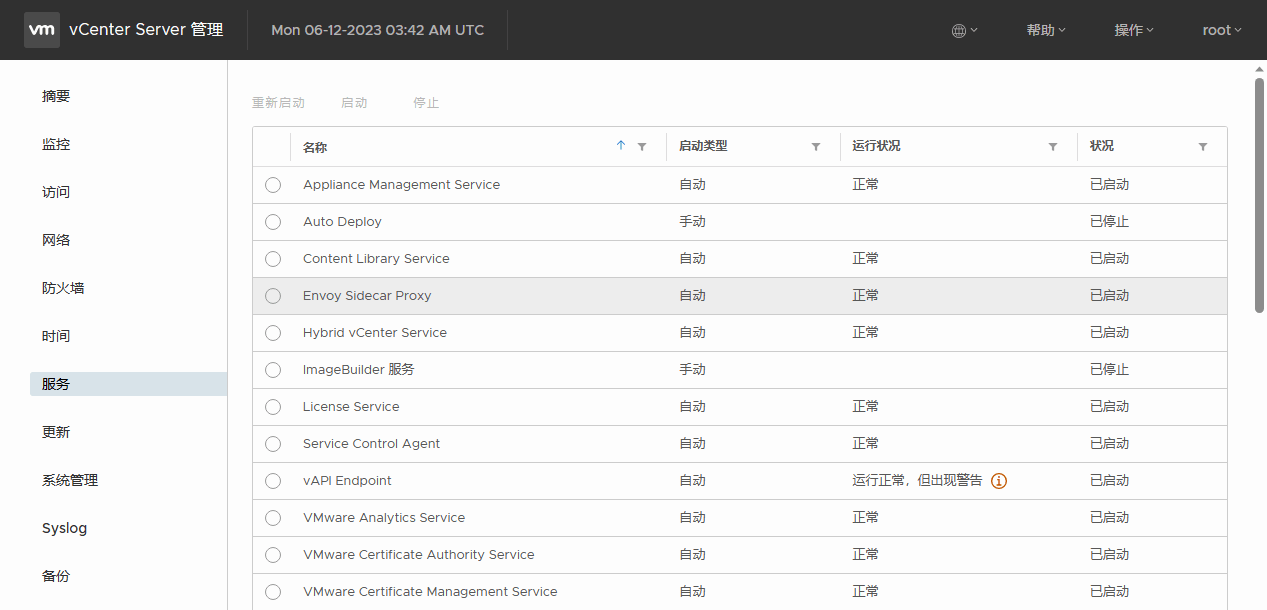Click the 运行正常，但出现警告 status text
This screenshot has height=610, width=1267.
tap(917, 481)
